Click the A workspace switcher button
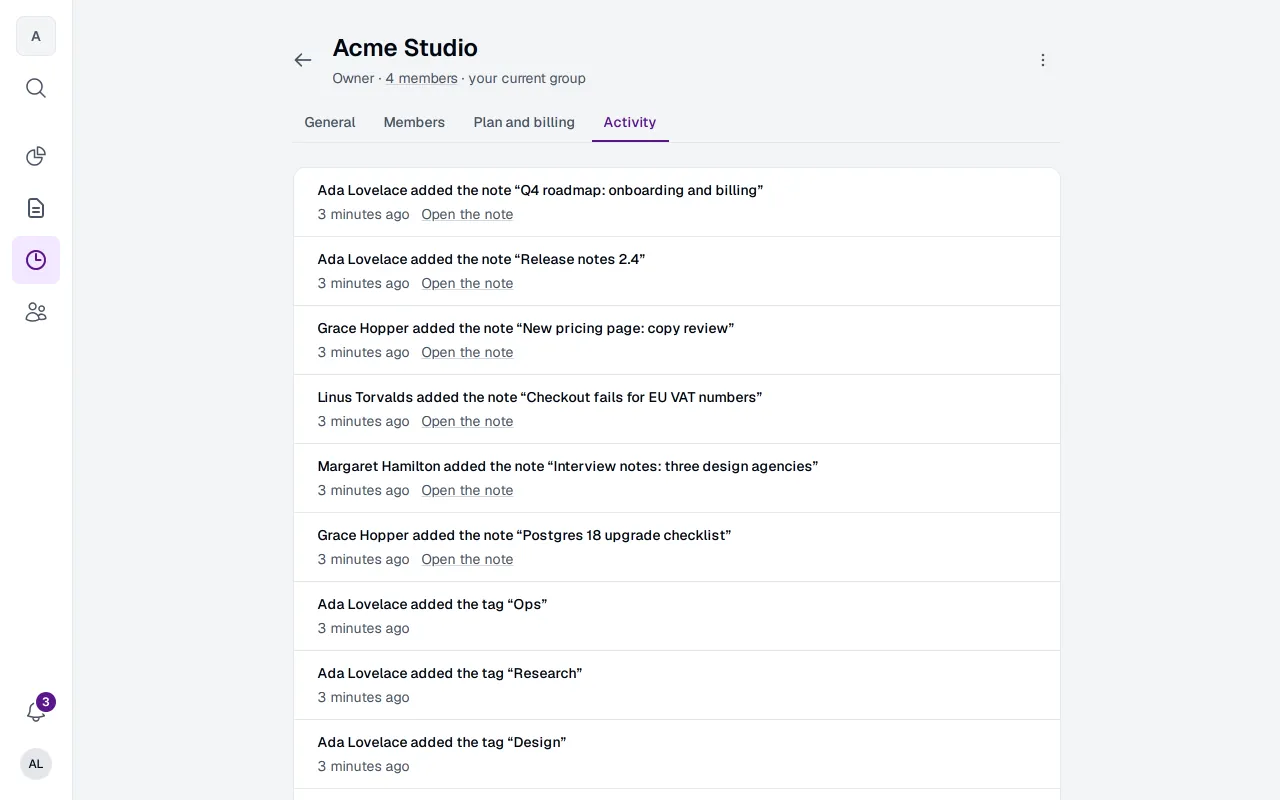Screen dimensions: 1280x800 (x=36, y=36)
